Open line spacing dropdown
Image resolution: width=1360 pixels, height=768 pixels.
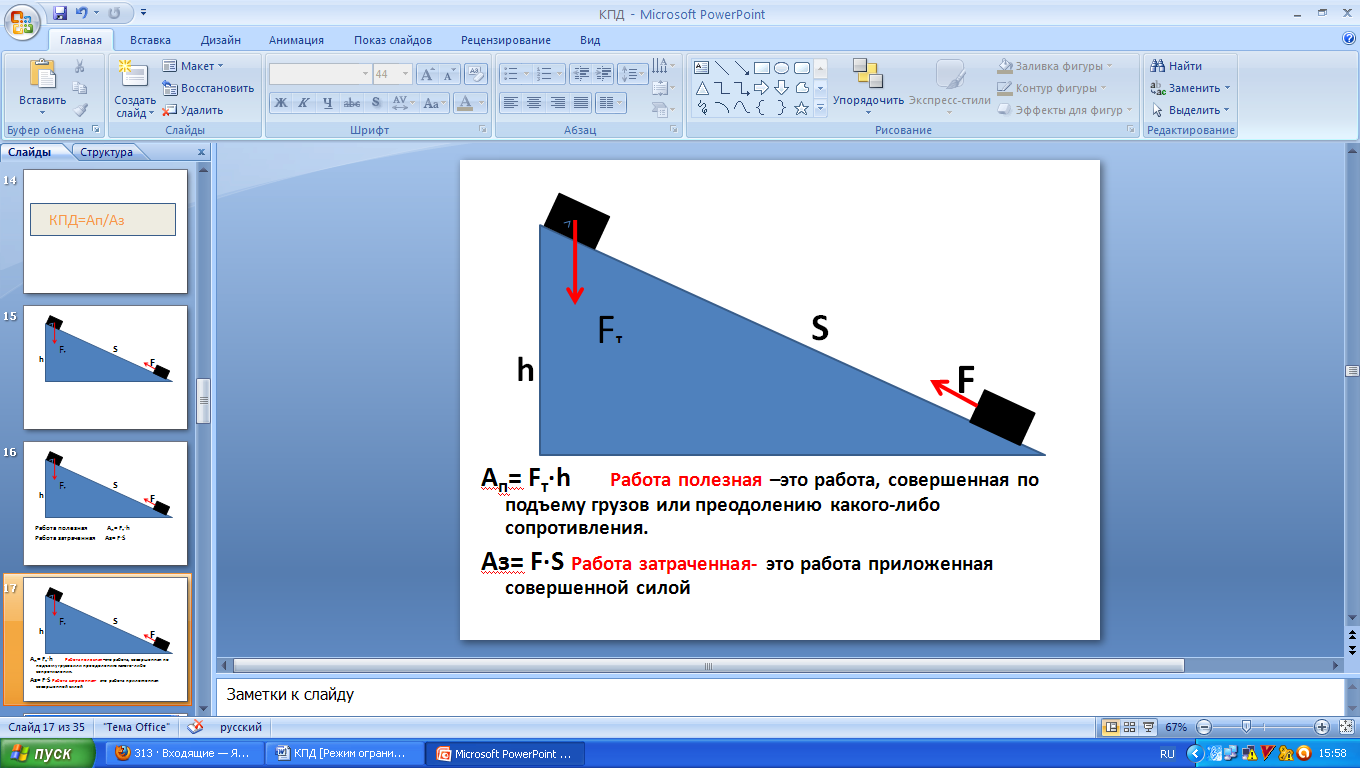pyautogui.click(x=633, y=74)
